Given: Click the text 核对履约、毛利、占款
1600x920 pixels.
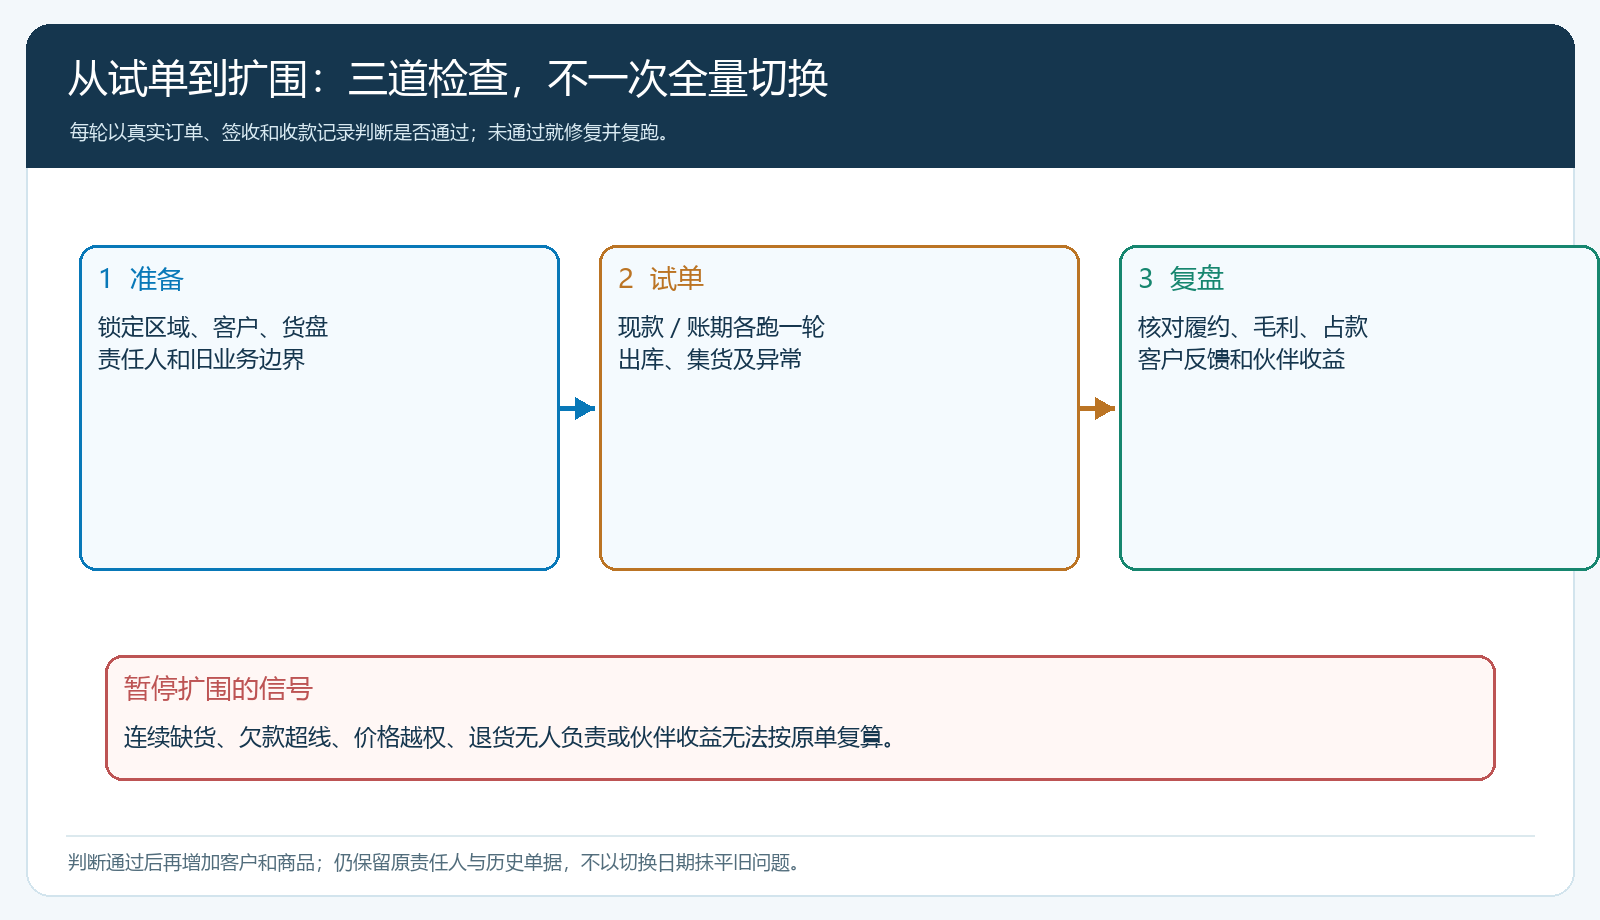Looking at the screenshot, I should coord(1253,327).
